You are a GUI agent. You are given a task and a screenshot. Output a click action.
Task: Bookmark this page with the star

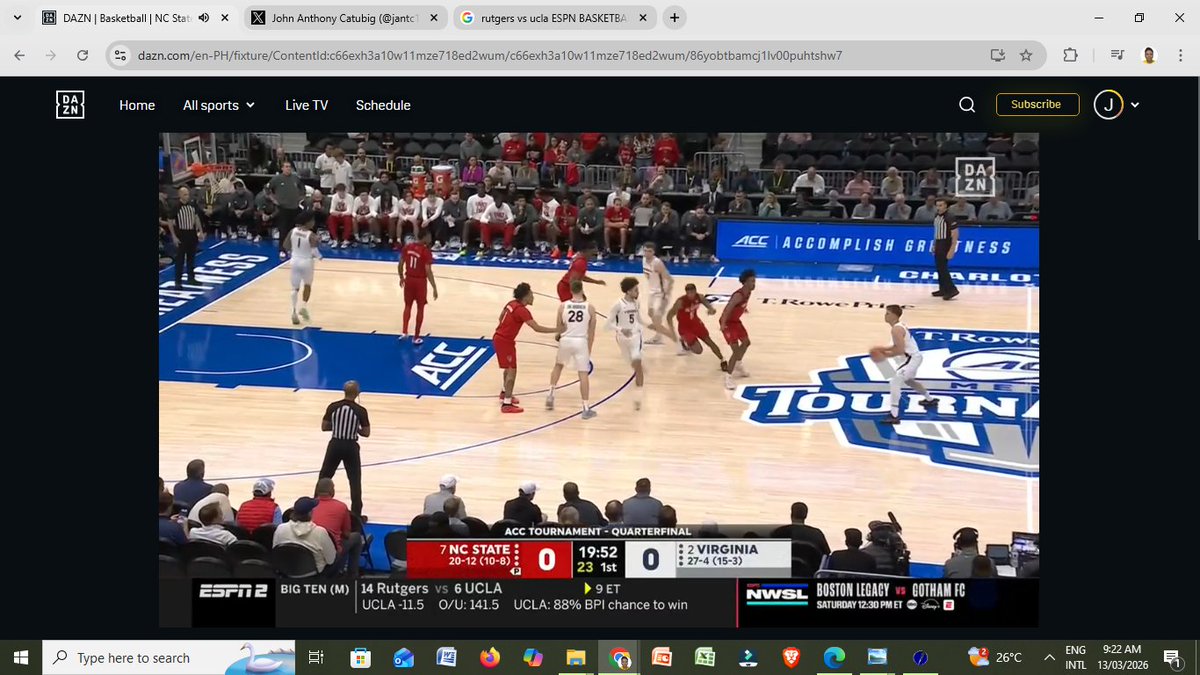click(x=1026, y=55)
